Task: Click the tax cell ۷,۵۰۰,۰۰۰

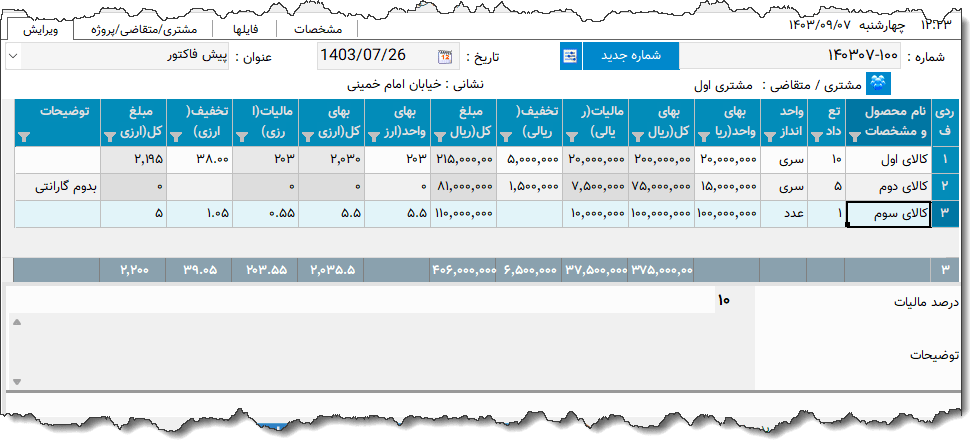Action: [x=595, y=187]
